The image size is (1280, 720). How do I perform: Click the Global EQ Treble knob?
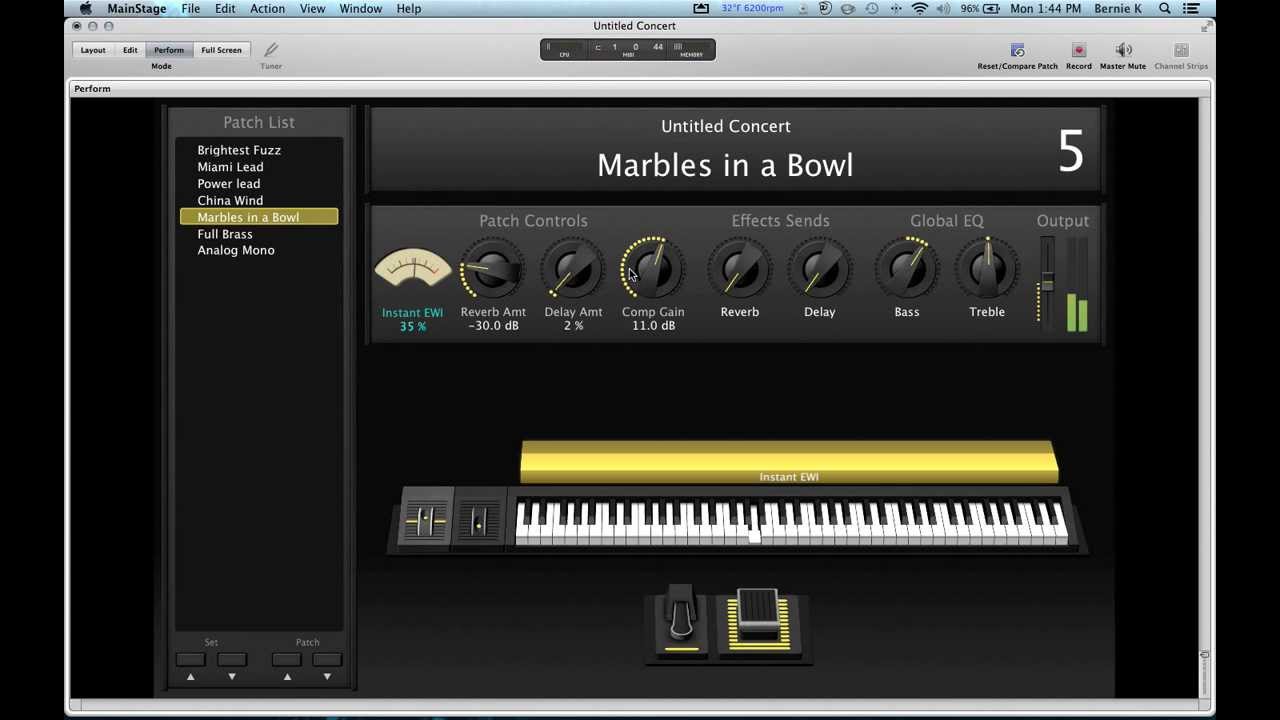[987, 270]
